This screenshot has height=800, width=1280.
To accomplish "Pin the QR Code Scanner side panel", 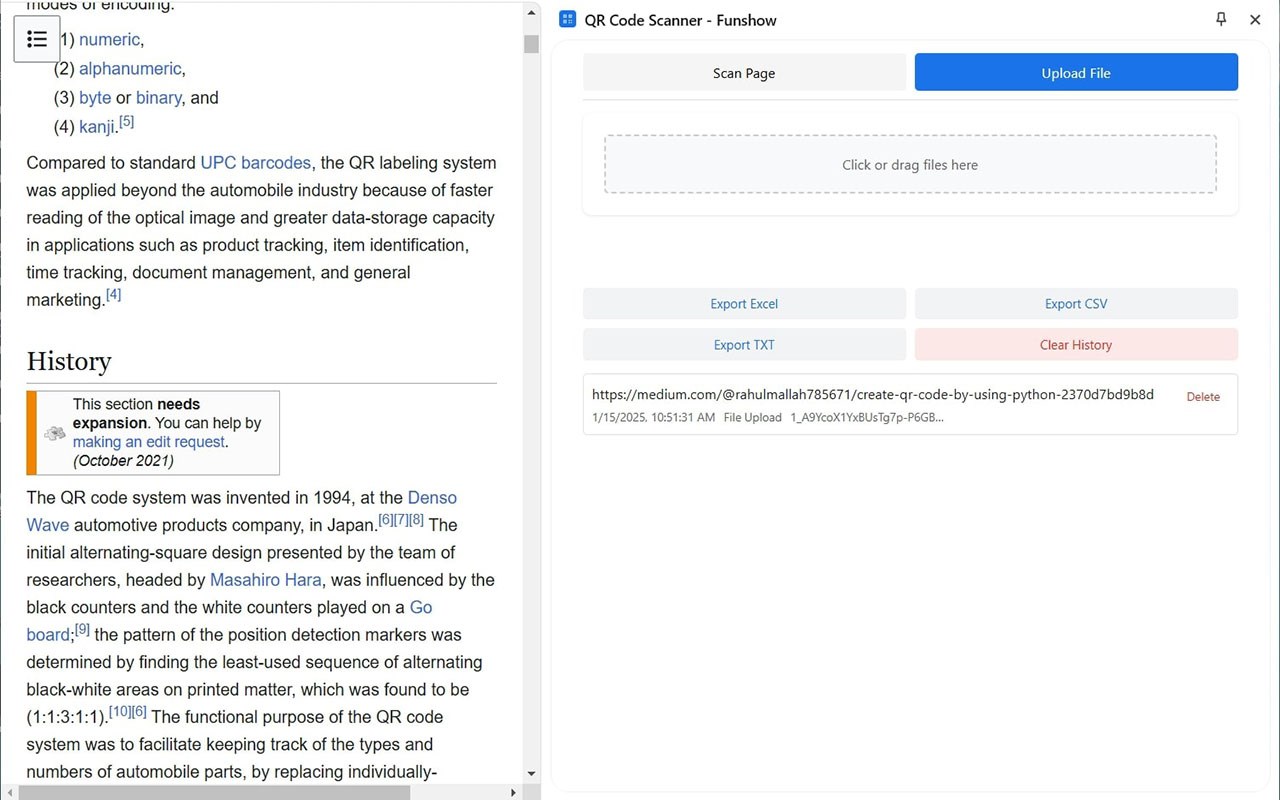I will click(x=1221, y=19).
